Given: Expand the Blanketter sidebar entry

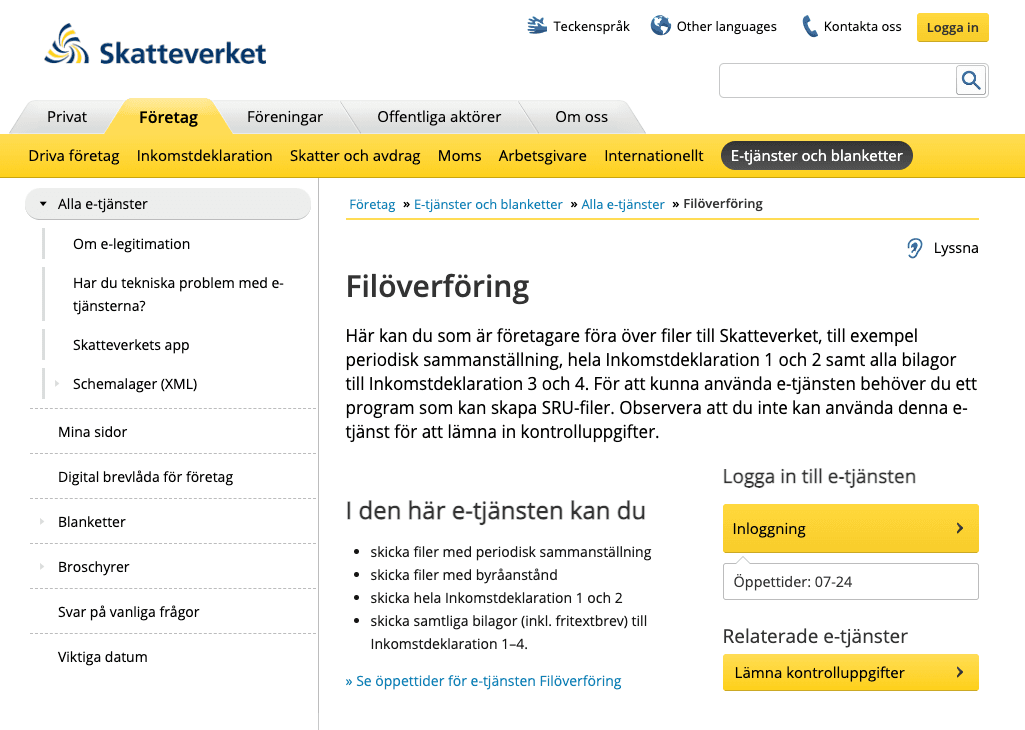Looking at the screenshot, I should 41,521.
